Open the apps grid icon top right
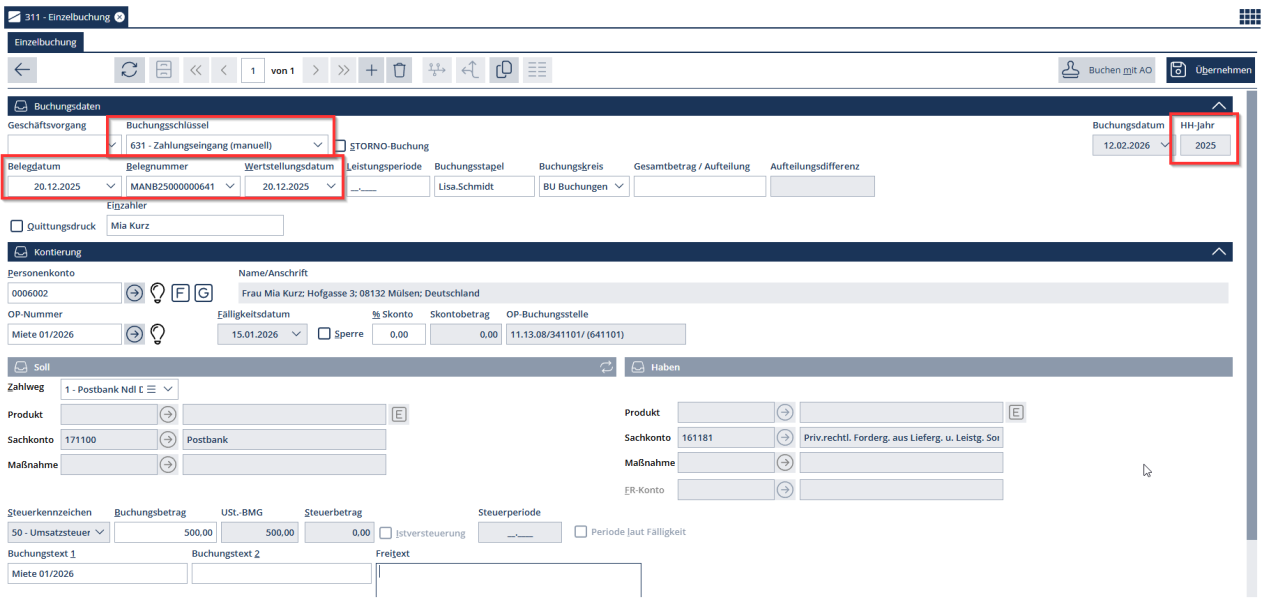 pyautogui.click(x=1249, y=16)
